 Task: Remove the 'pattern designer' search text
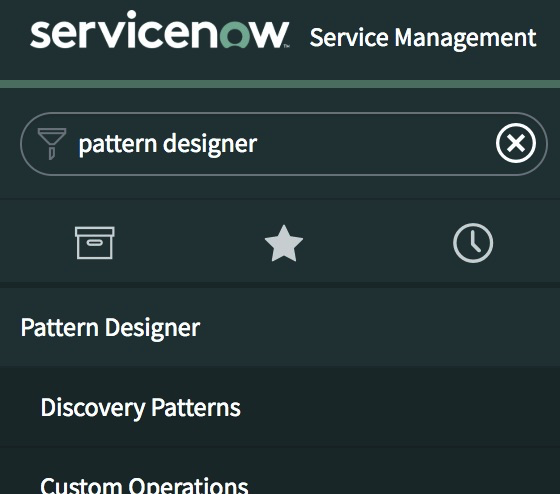516,143
